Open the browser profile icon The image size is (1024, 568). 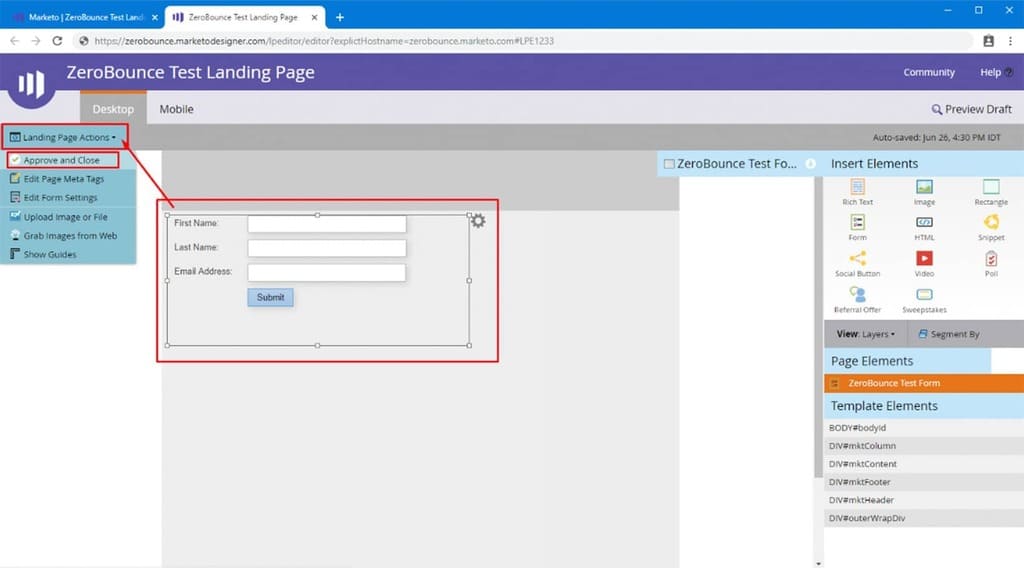coord(988,40)
